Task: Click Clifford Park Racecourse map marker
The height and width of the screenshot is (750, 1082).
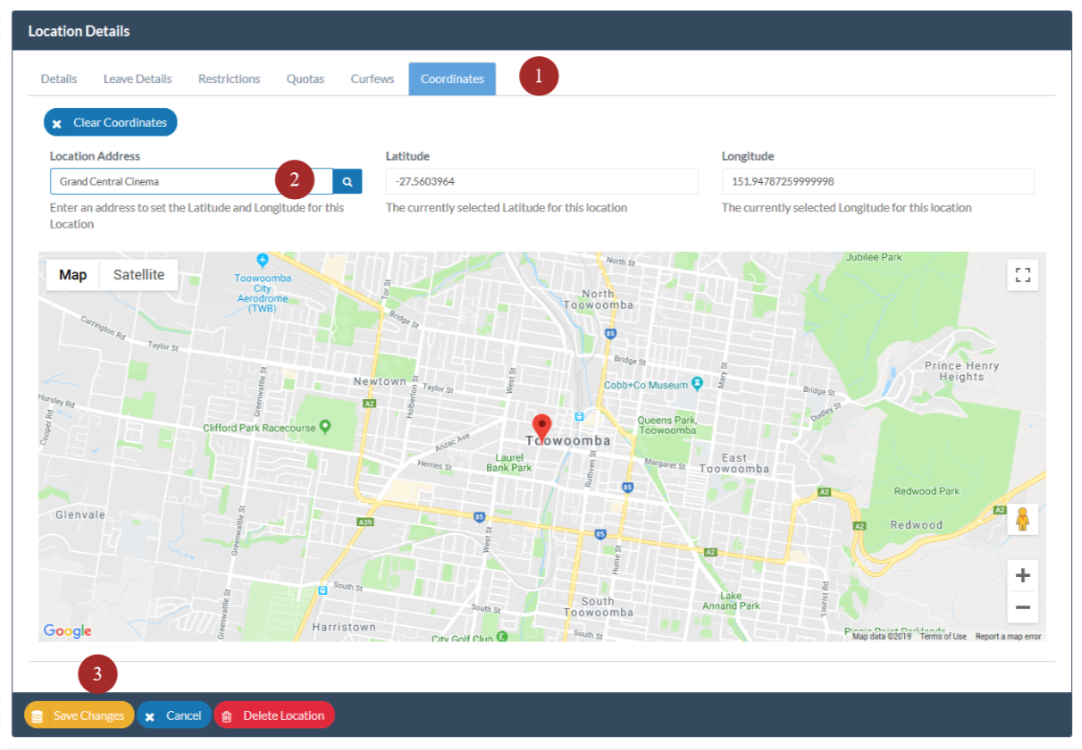Action: click(325, 427)
